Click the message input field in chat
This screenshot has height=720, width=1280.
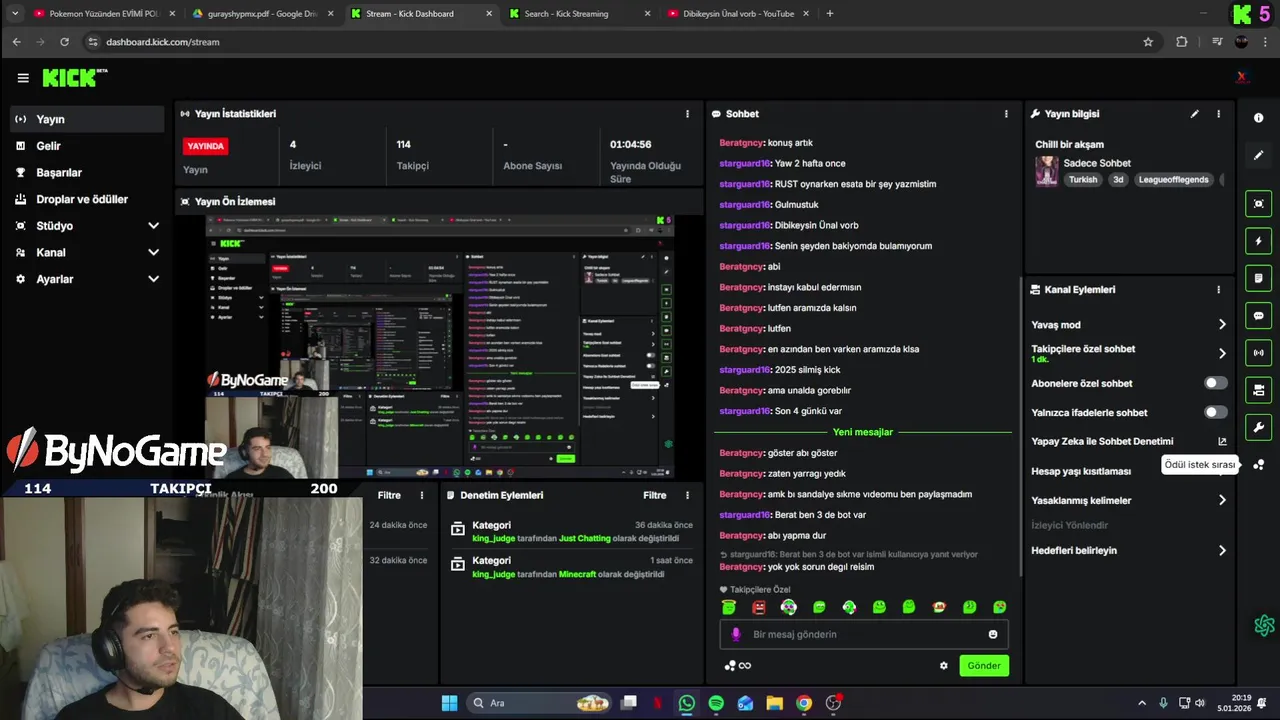(863, 634)
